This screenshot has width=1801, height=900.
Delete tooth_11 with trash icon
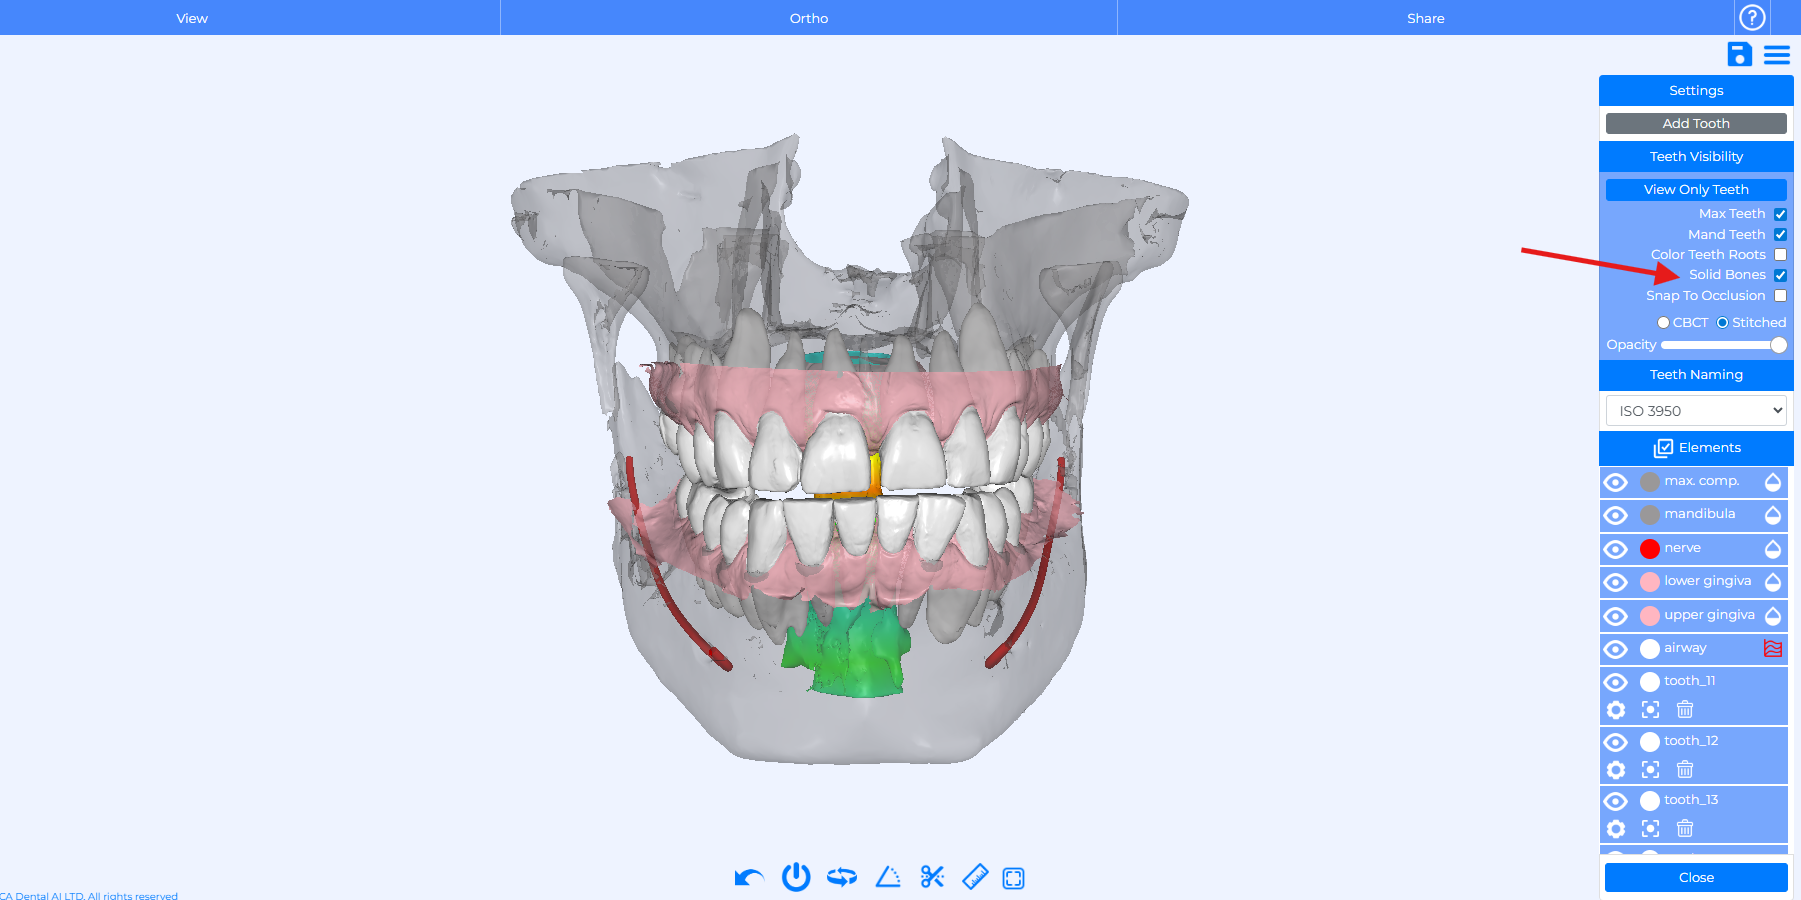coord(1685,710)
